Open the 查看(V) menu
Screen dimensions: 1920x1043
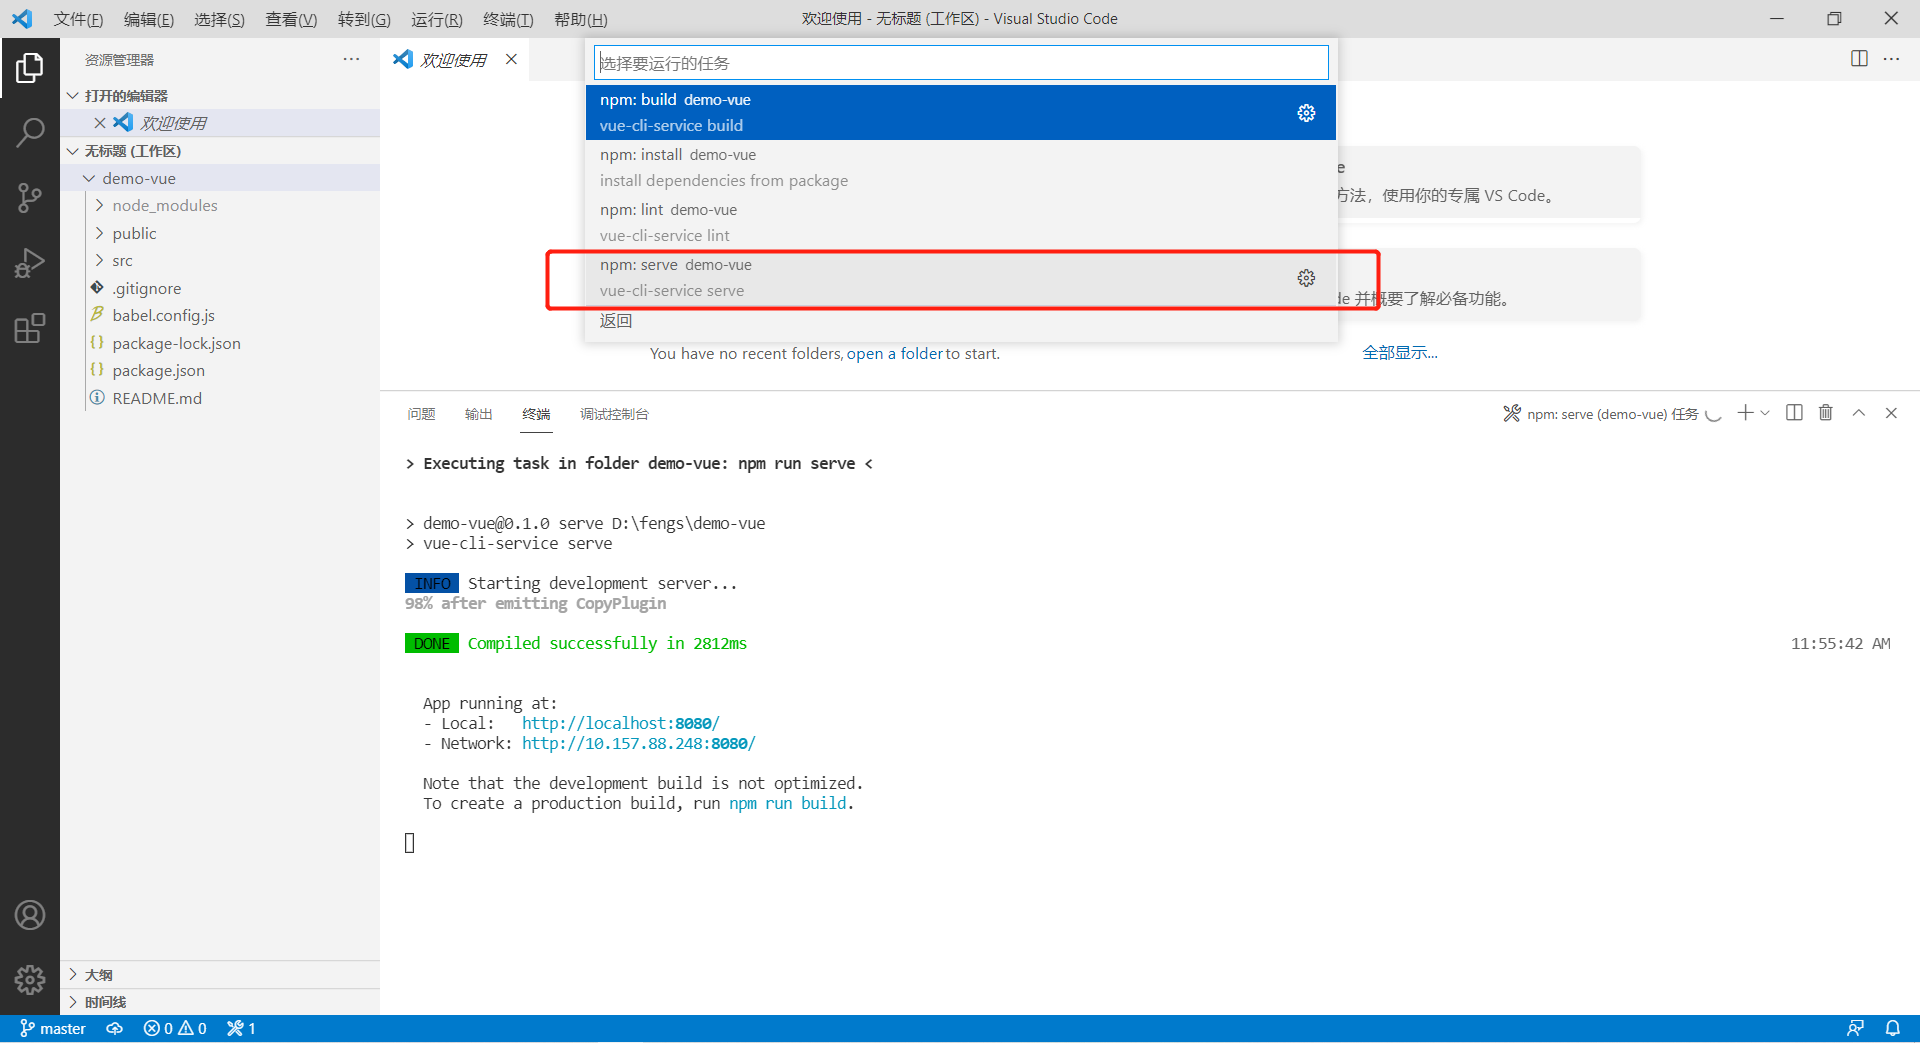[291, 19]
